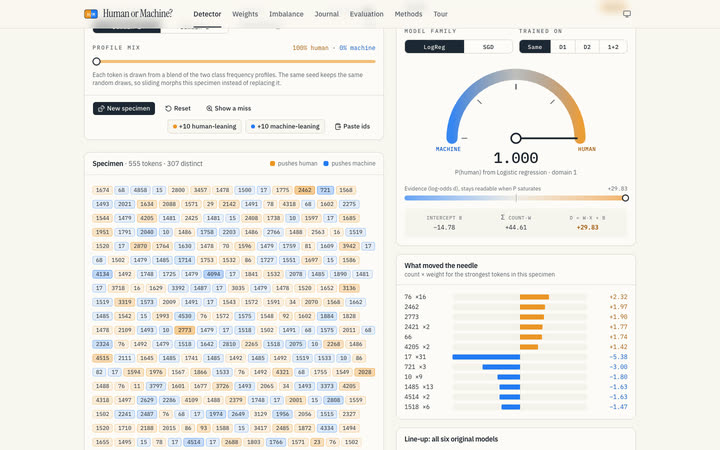Viewport: 720px width, 450px height.
Task: Click the evidence log-odds bar handle
Action: (x=625, y=198)
